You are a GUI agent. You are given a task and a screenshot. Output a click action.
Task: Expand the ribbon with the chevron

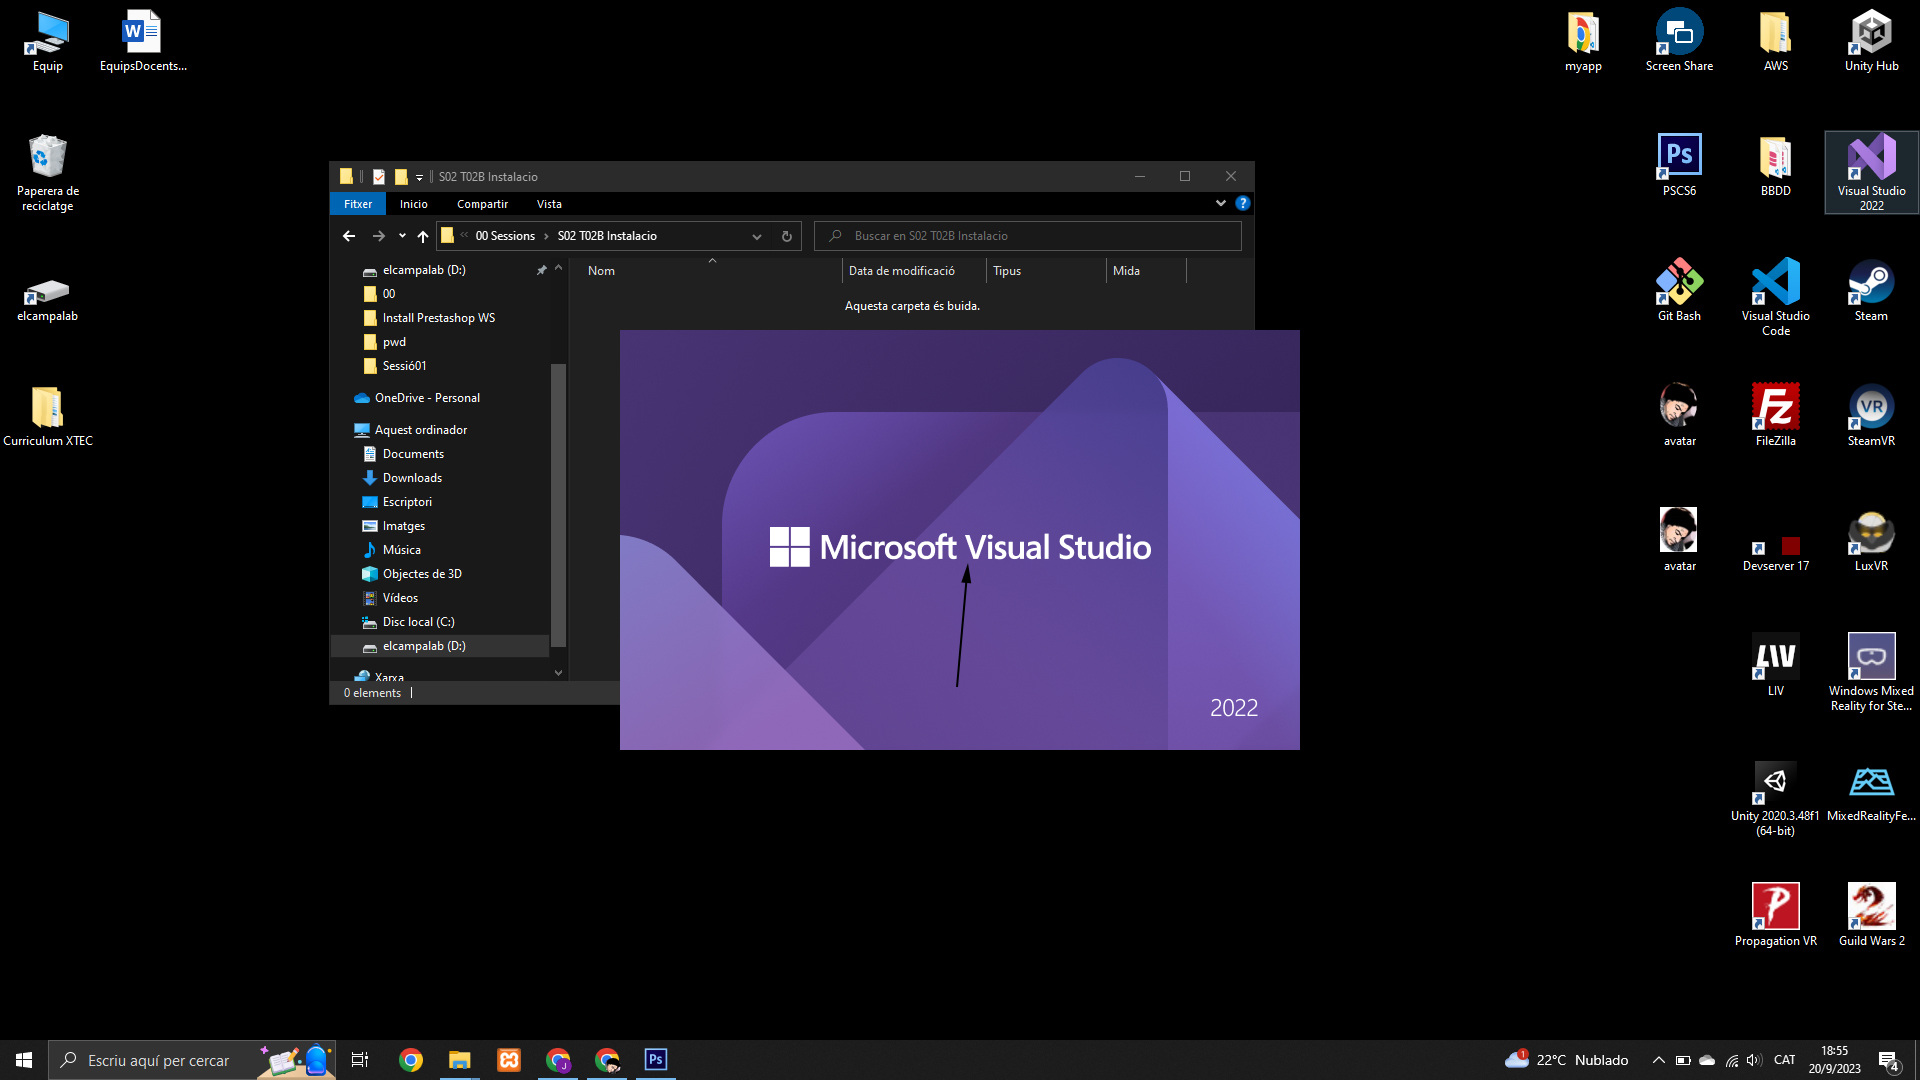[x=1220, y=203]
